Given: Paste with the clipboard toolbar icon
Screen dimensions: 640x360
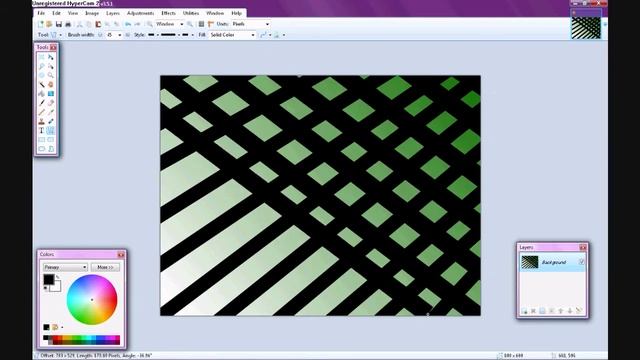Looking at the screenshot, I should pyautogui.click(x=98, y=24).
